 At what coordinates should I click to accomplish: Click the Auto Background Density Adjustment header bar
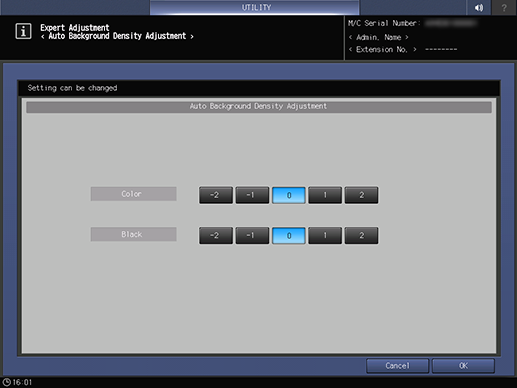click(259, 107)
